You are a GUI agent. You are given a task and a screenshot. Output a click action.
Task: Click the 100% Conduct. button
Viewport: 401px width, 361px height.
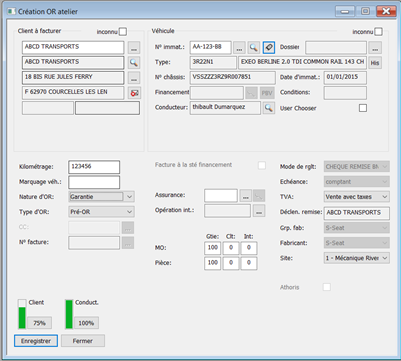[86, 323]
